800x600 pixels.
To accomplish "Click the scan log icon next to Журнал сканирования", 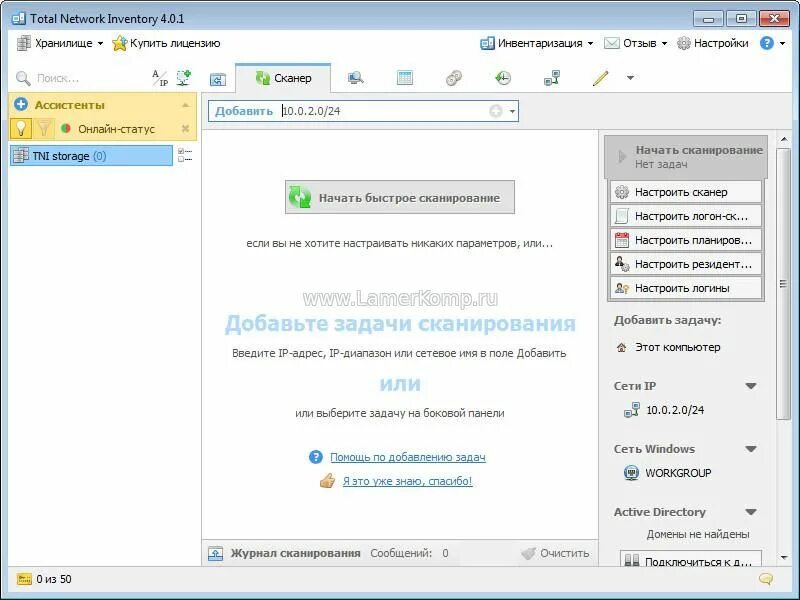I will [x=215, y=553].
